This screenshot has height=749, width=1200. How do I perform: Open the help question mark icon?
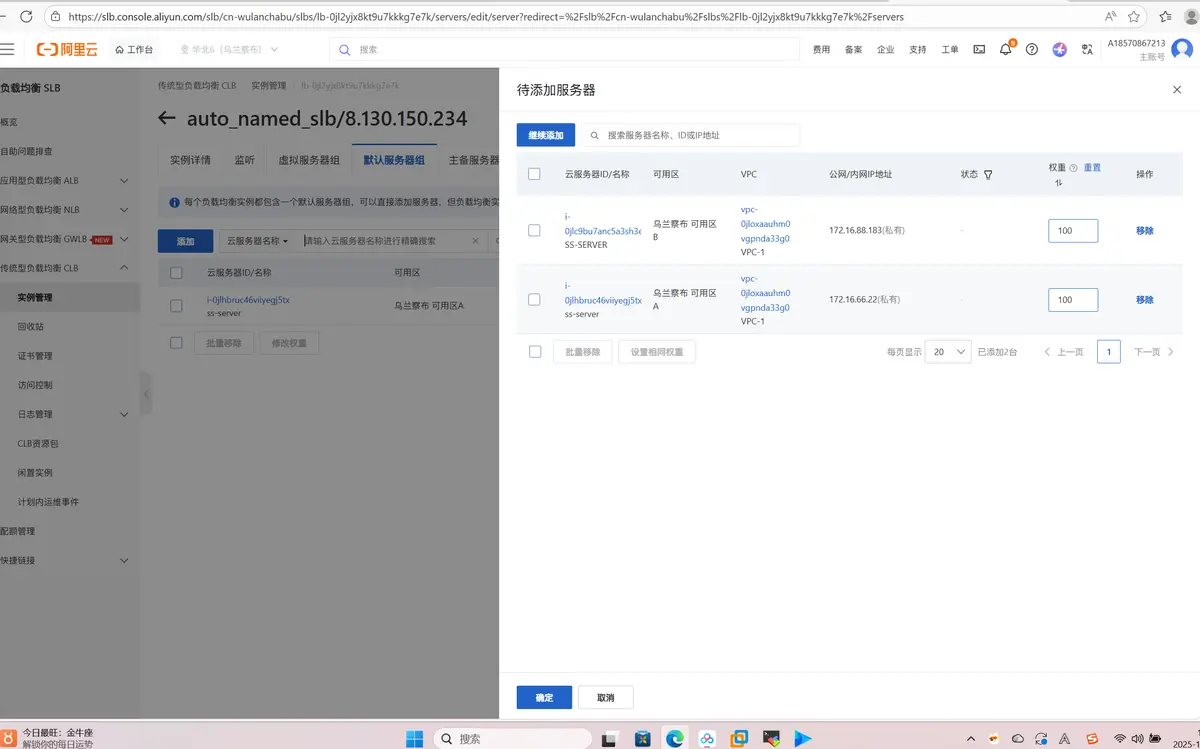pyautogui.click(x=1032, y=49)
